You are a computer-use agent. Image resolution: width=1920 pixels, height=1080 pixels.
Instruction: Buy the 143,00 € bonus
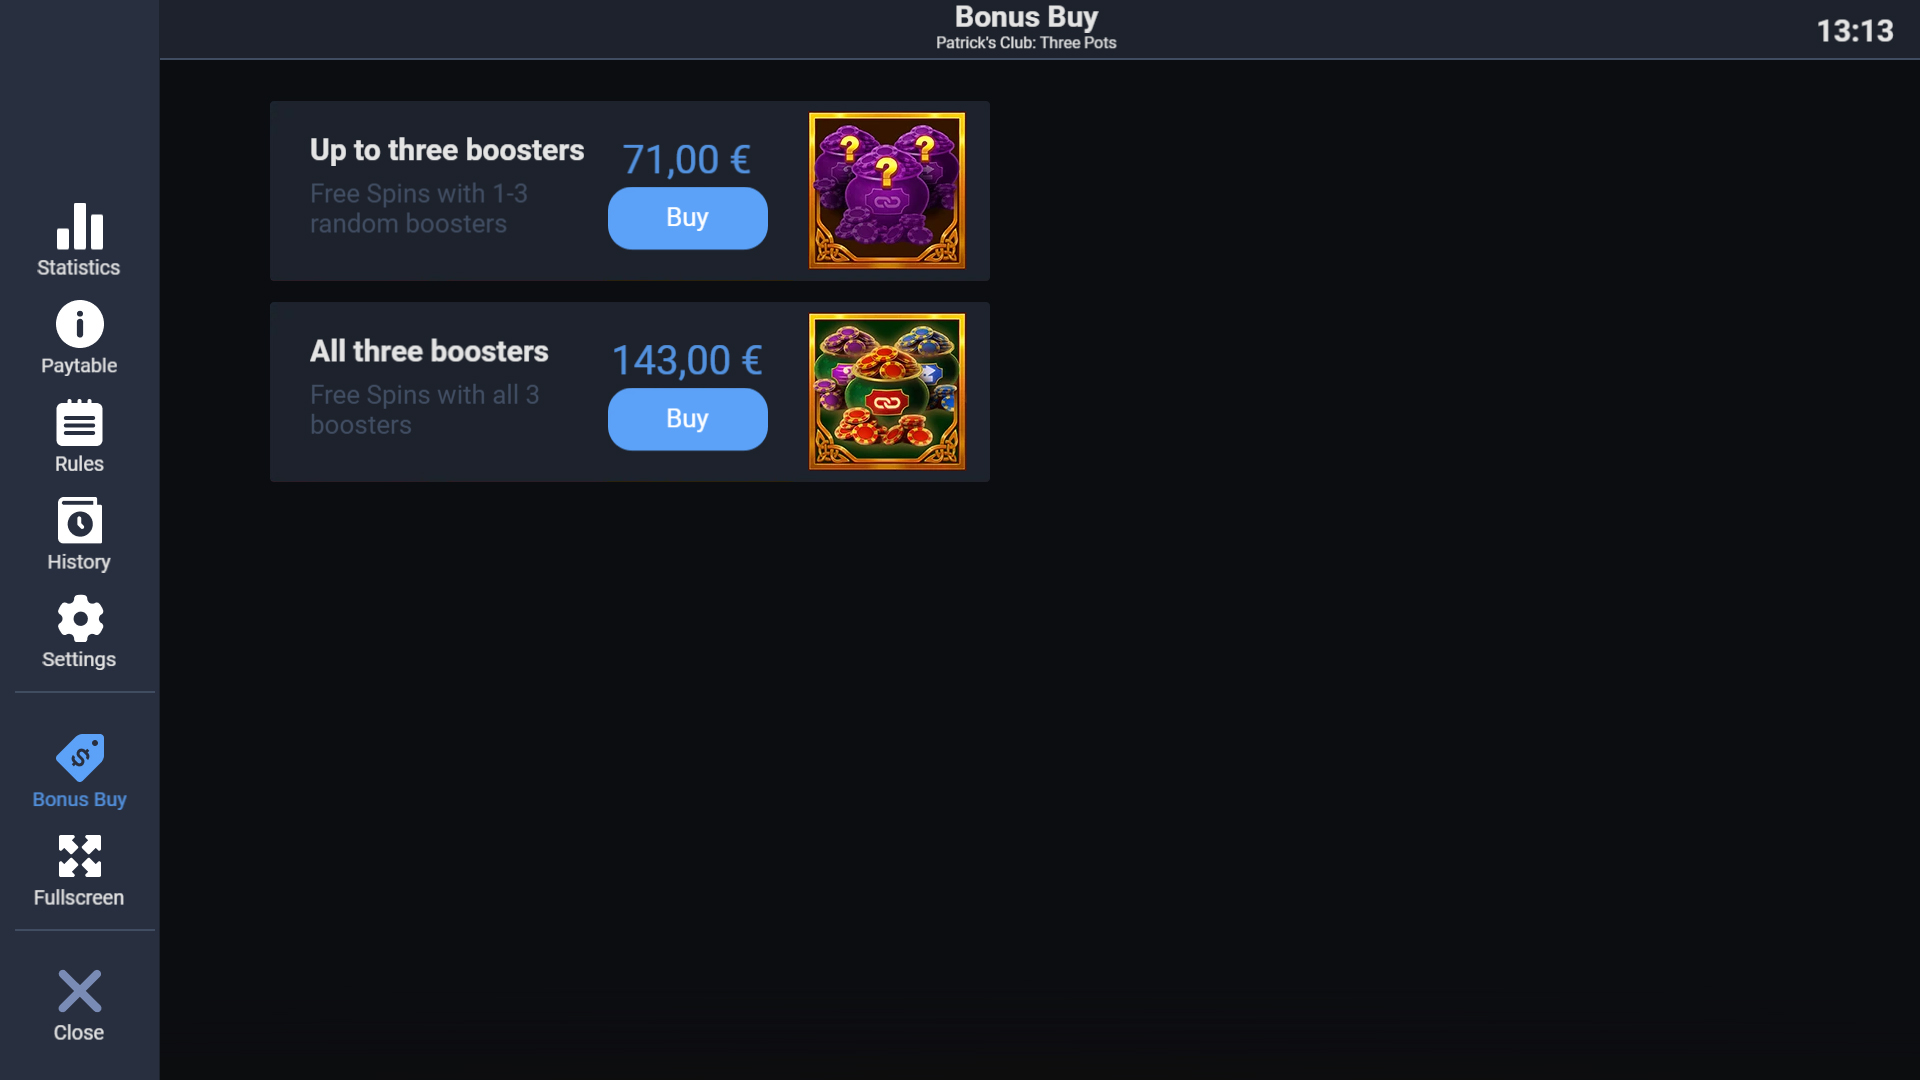coord(688,419)
